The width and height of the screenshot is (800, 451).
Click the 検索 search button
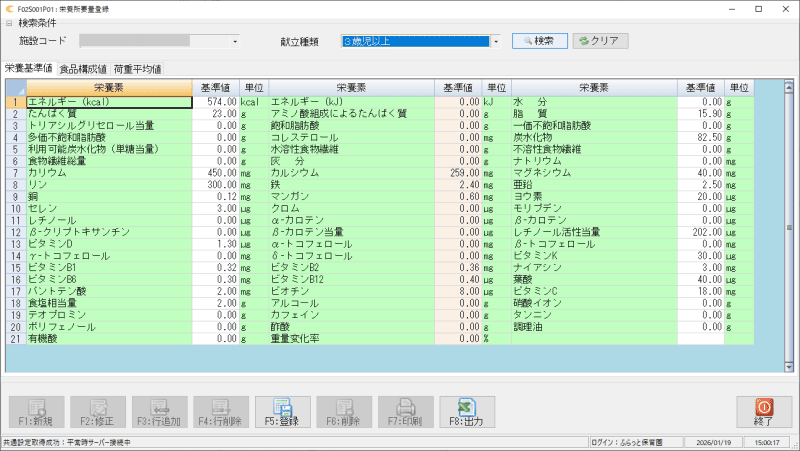point(540,41)
